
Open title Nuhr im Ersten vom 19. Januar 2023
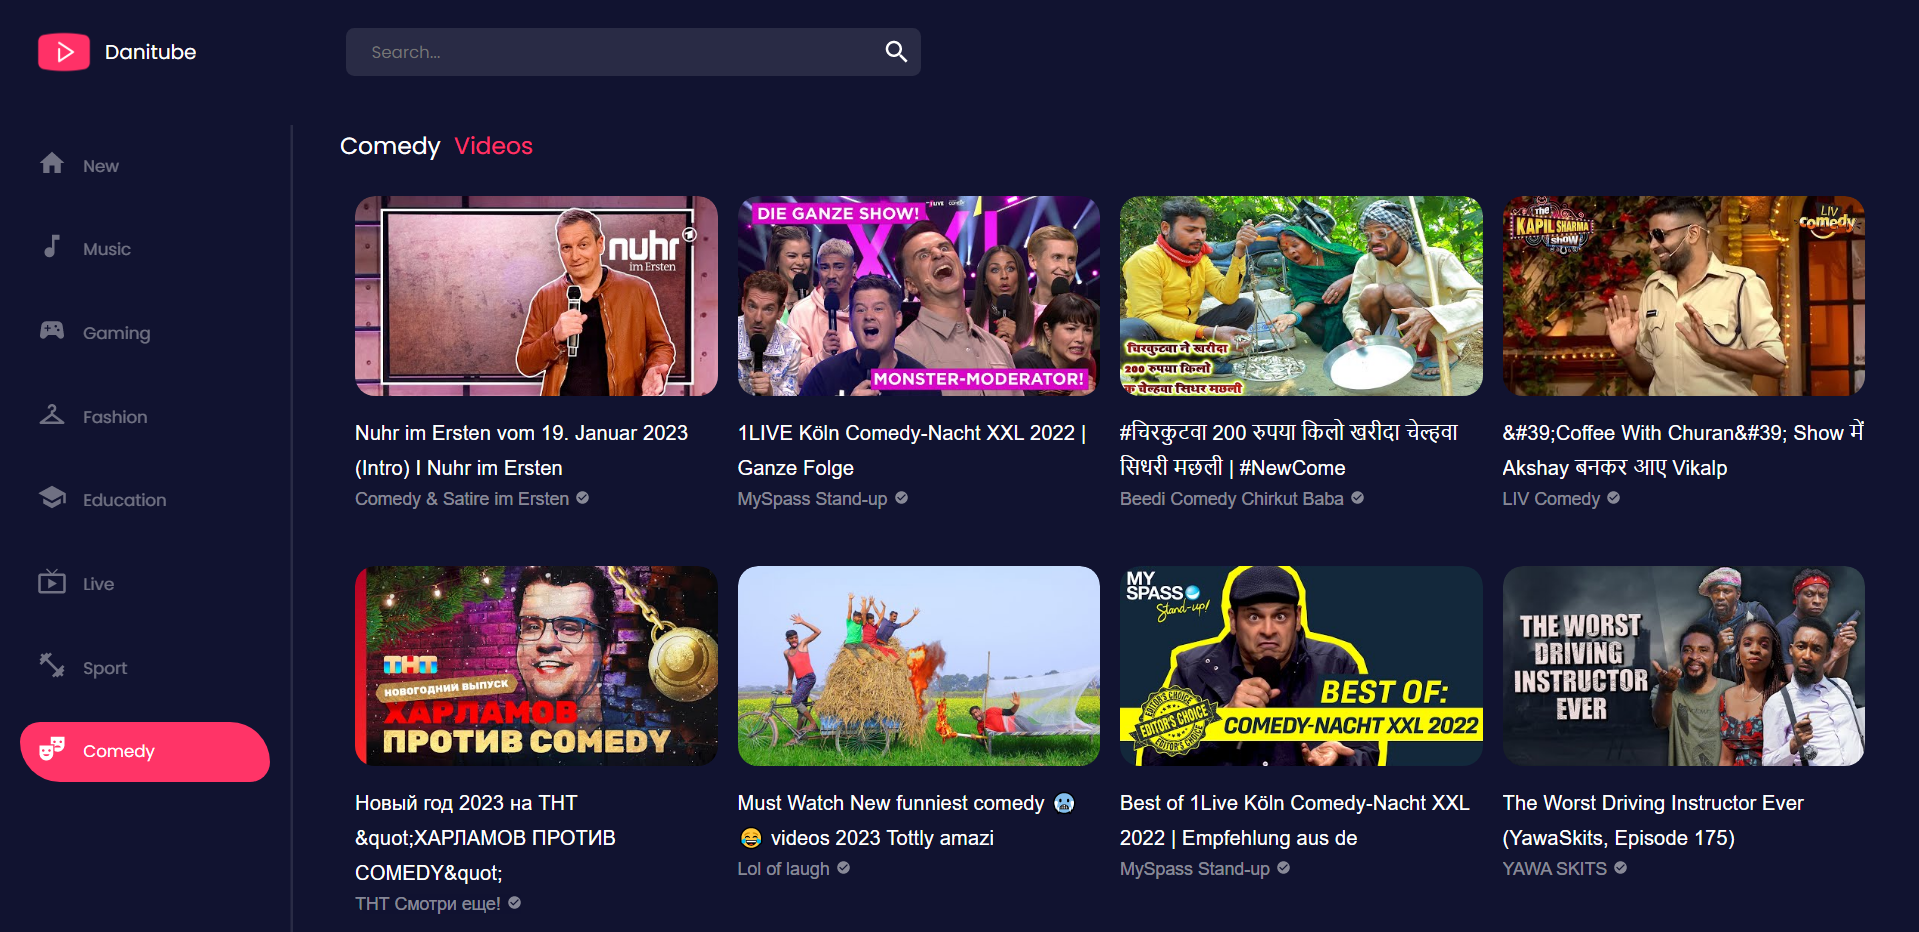coord(521,450)
